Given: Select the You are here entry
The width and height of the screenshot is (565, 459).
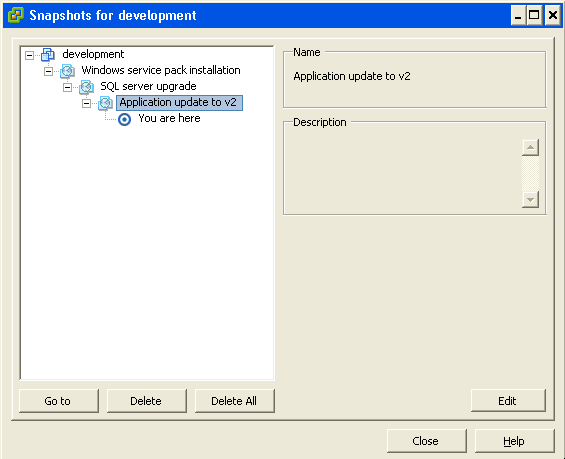Looking at the screenshot, I should [x=169, y=119].
